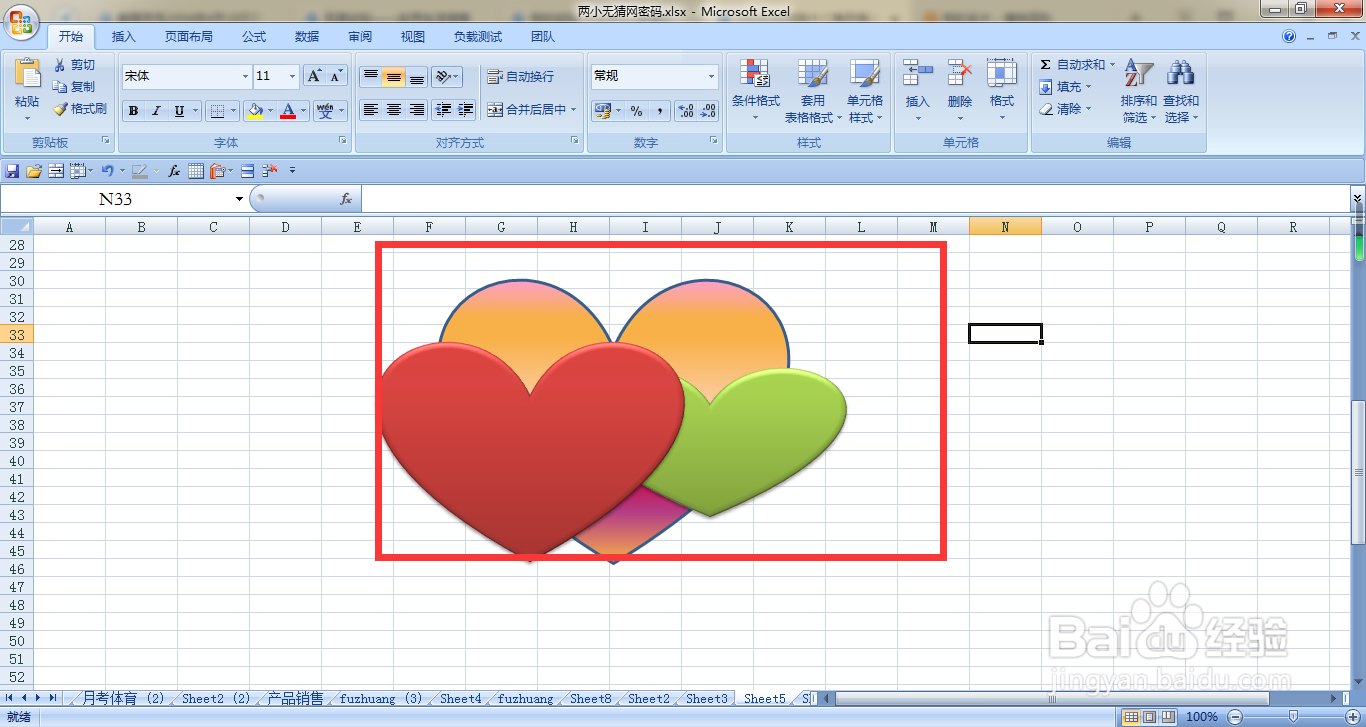Open the Review (审阅) tab

click(x=360, y=37)
